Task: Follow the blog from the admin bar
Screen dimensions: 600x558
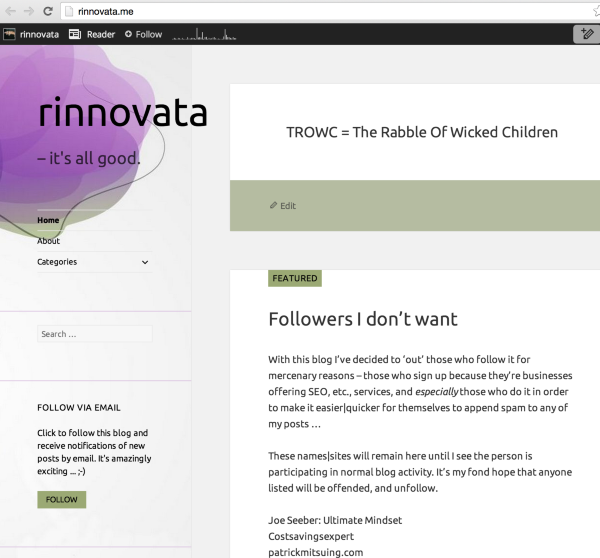Action: point(143,34)
